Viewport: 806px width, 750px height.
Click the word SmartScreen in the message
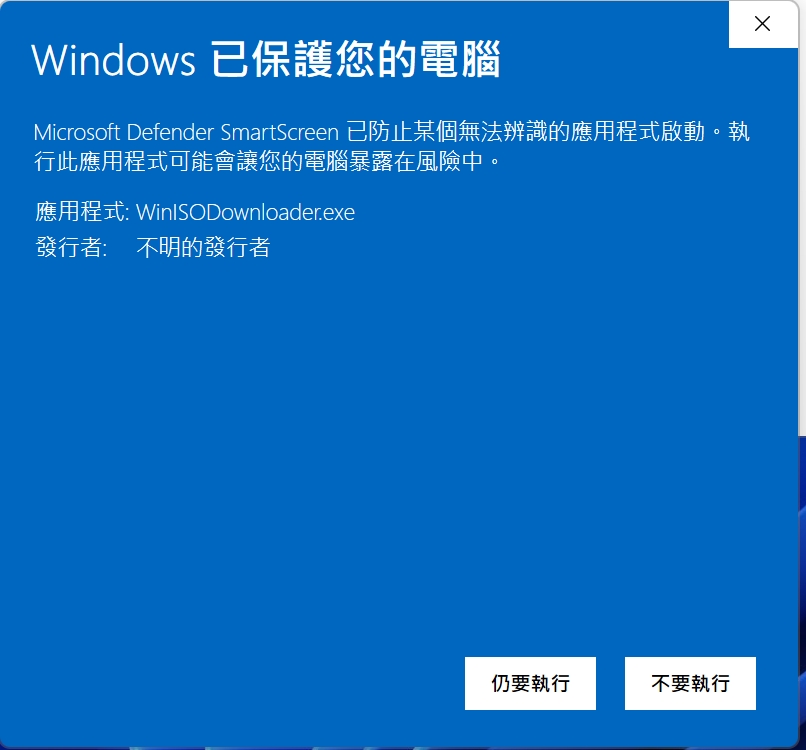click(x=280, y=133)
